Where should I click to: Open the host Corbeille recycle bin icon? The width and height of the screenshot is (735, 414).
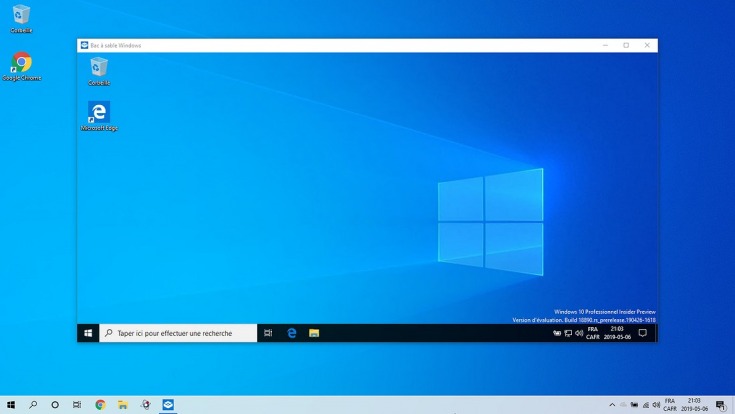[21, 19]
